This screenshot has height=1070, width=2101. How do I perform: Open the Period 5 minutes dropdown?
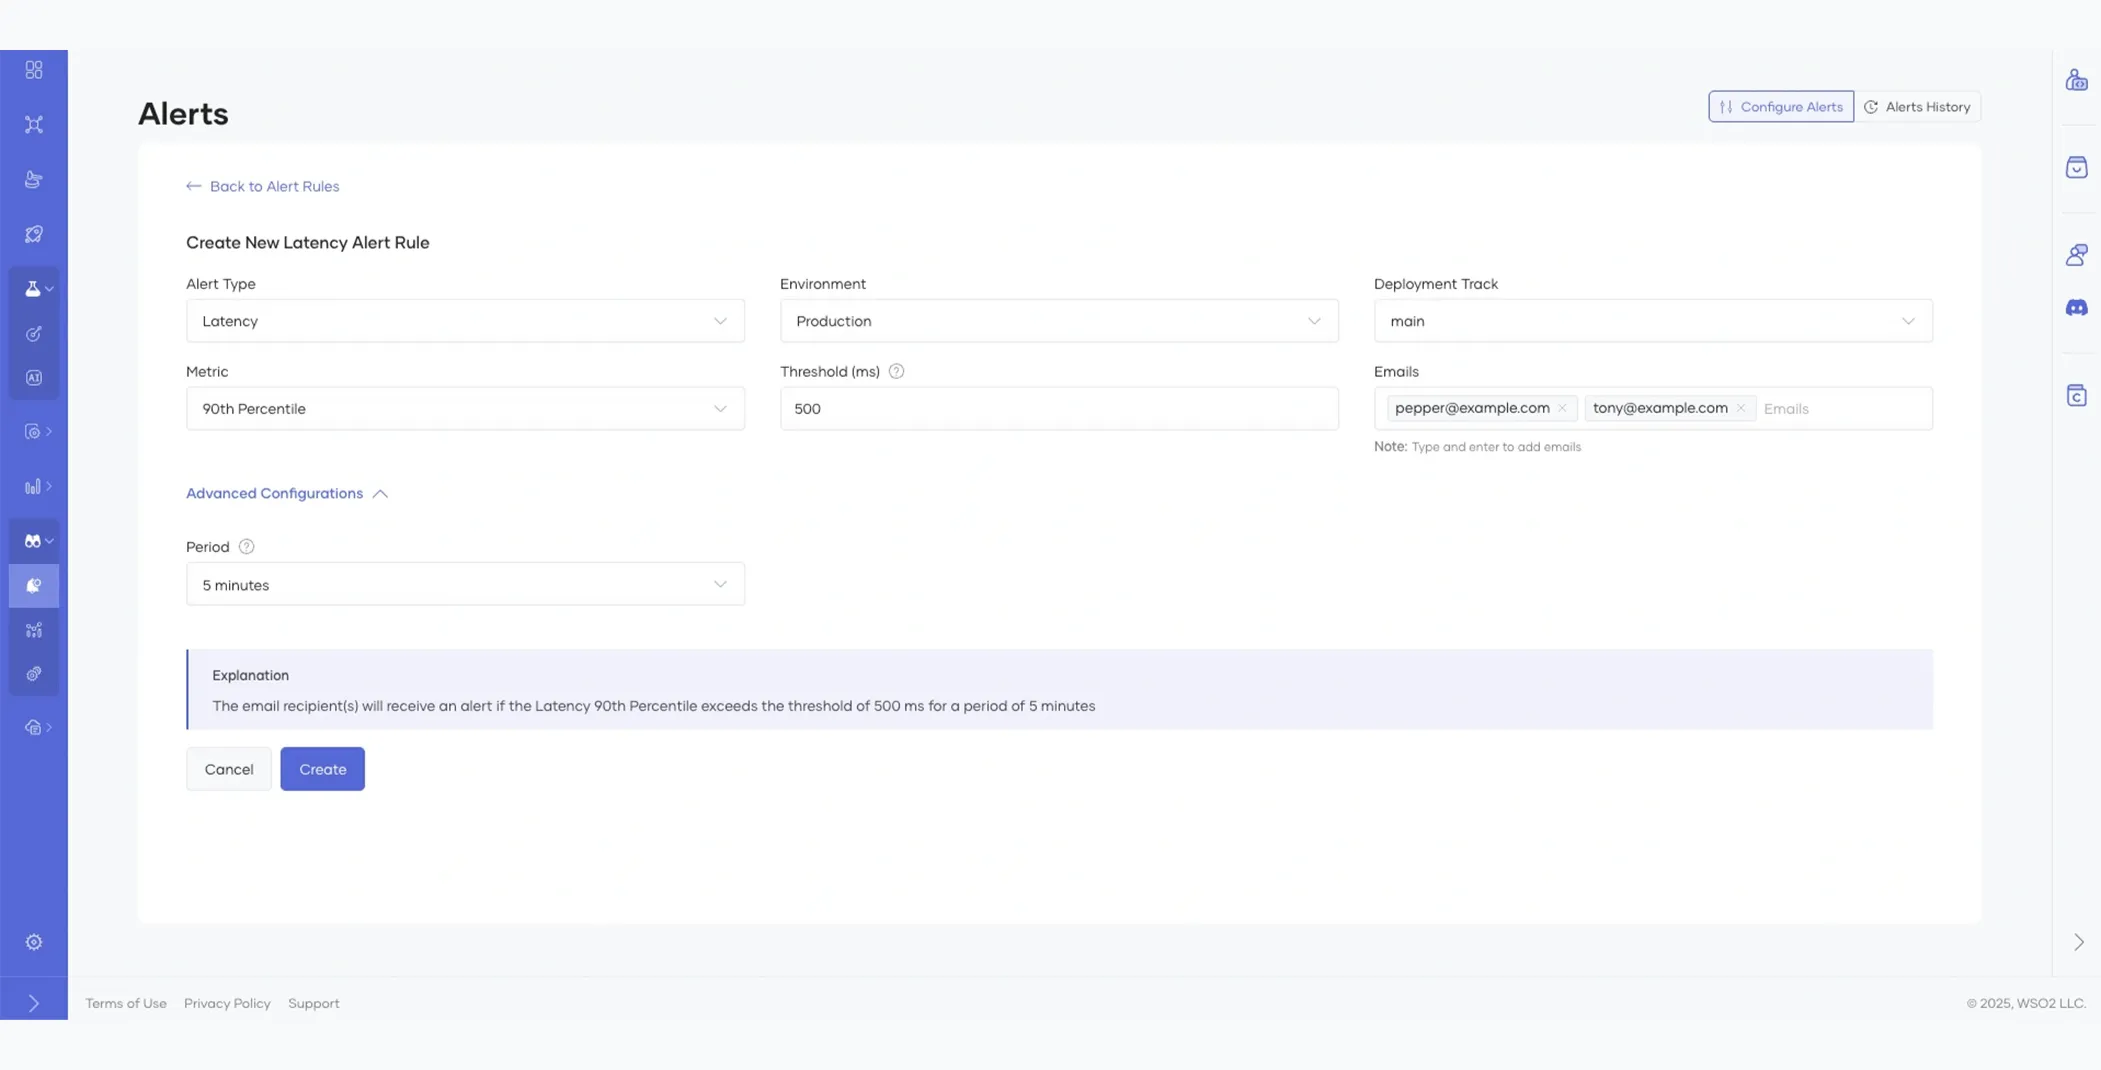click(x=465, y=585)
